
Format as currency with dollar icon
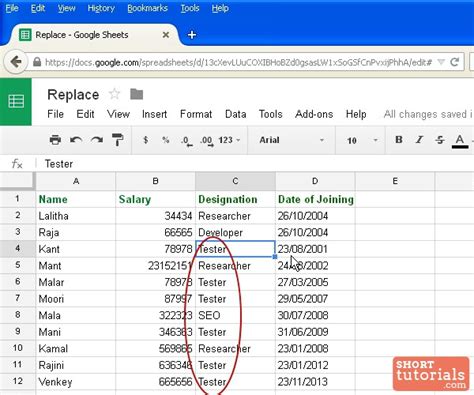145,140
